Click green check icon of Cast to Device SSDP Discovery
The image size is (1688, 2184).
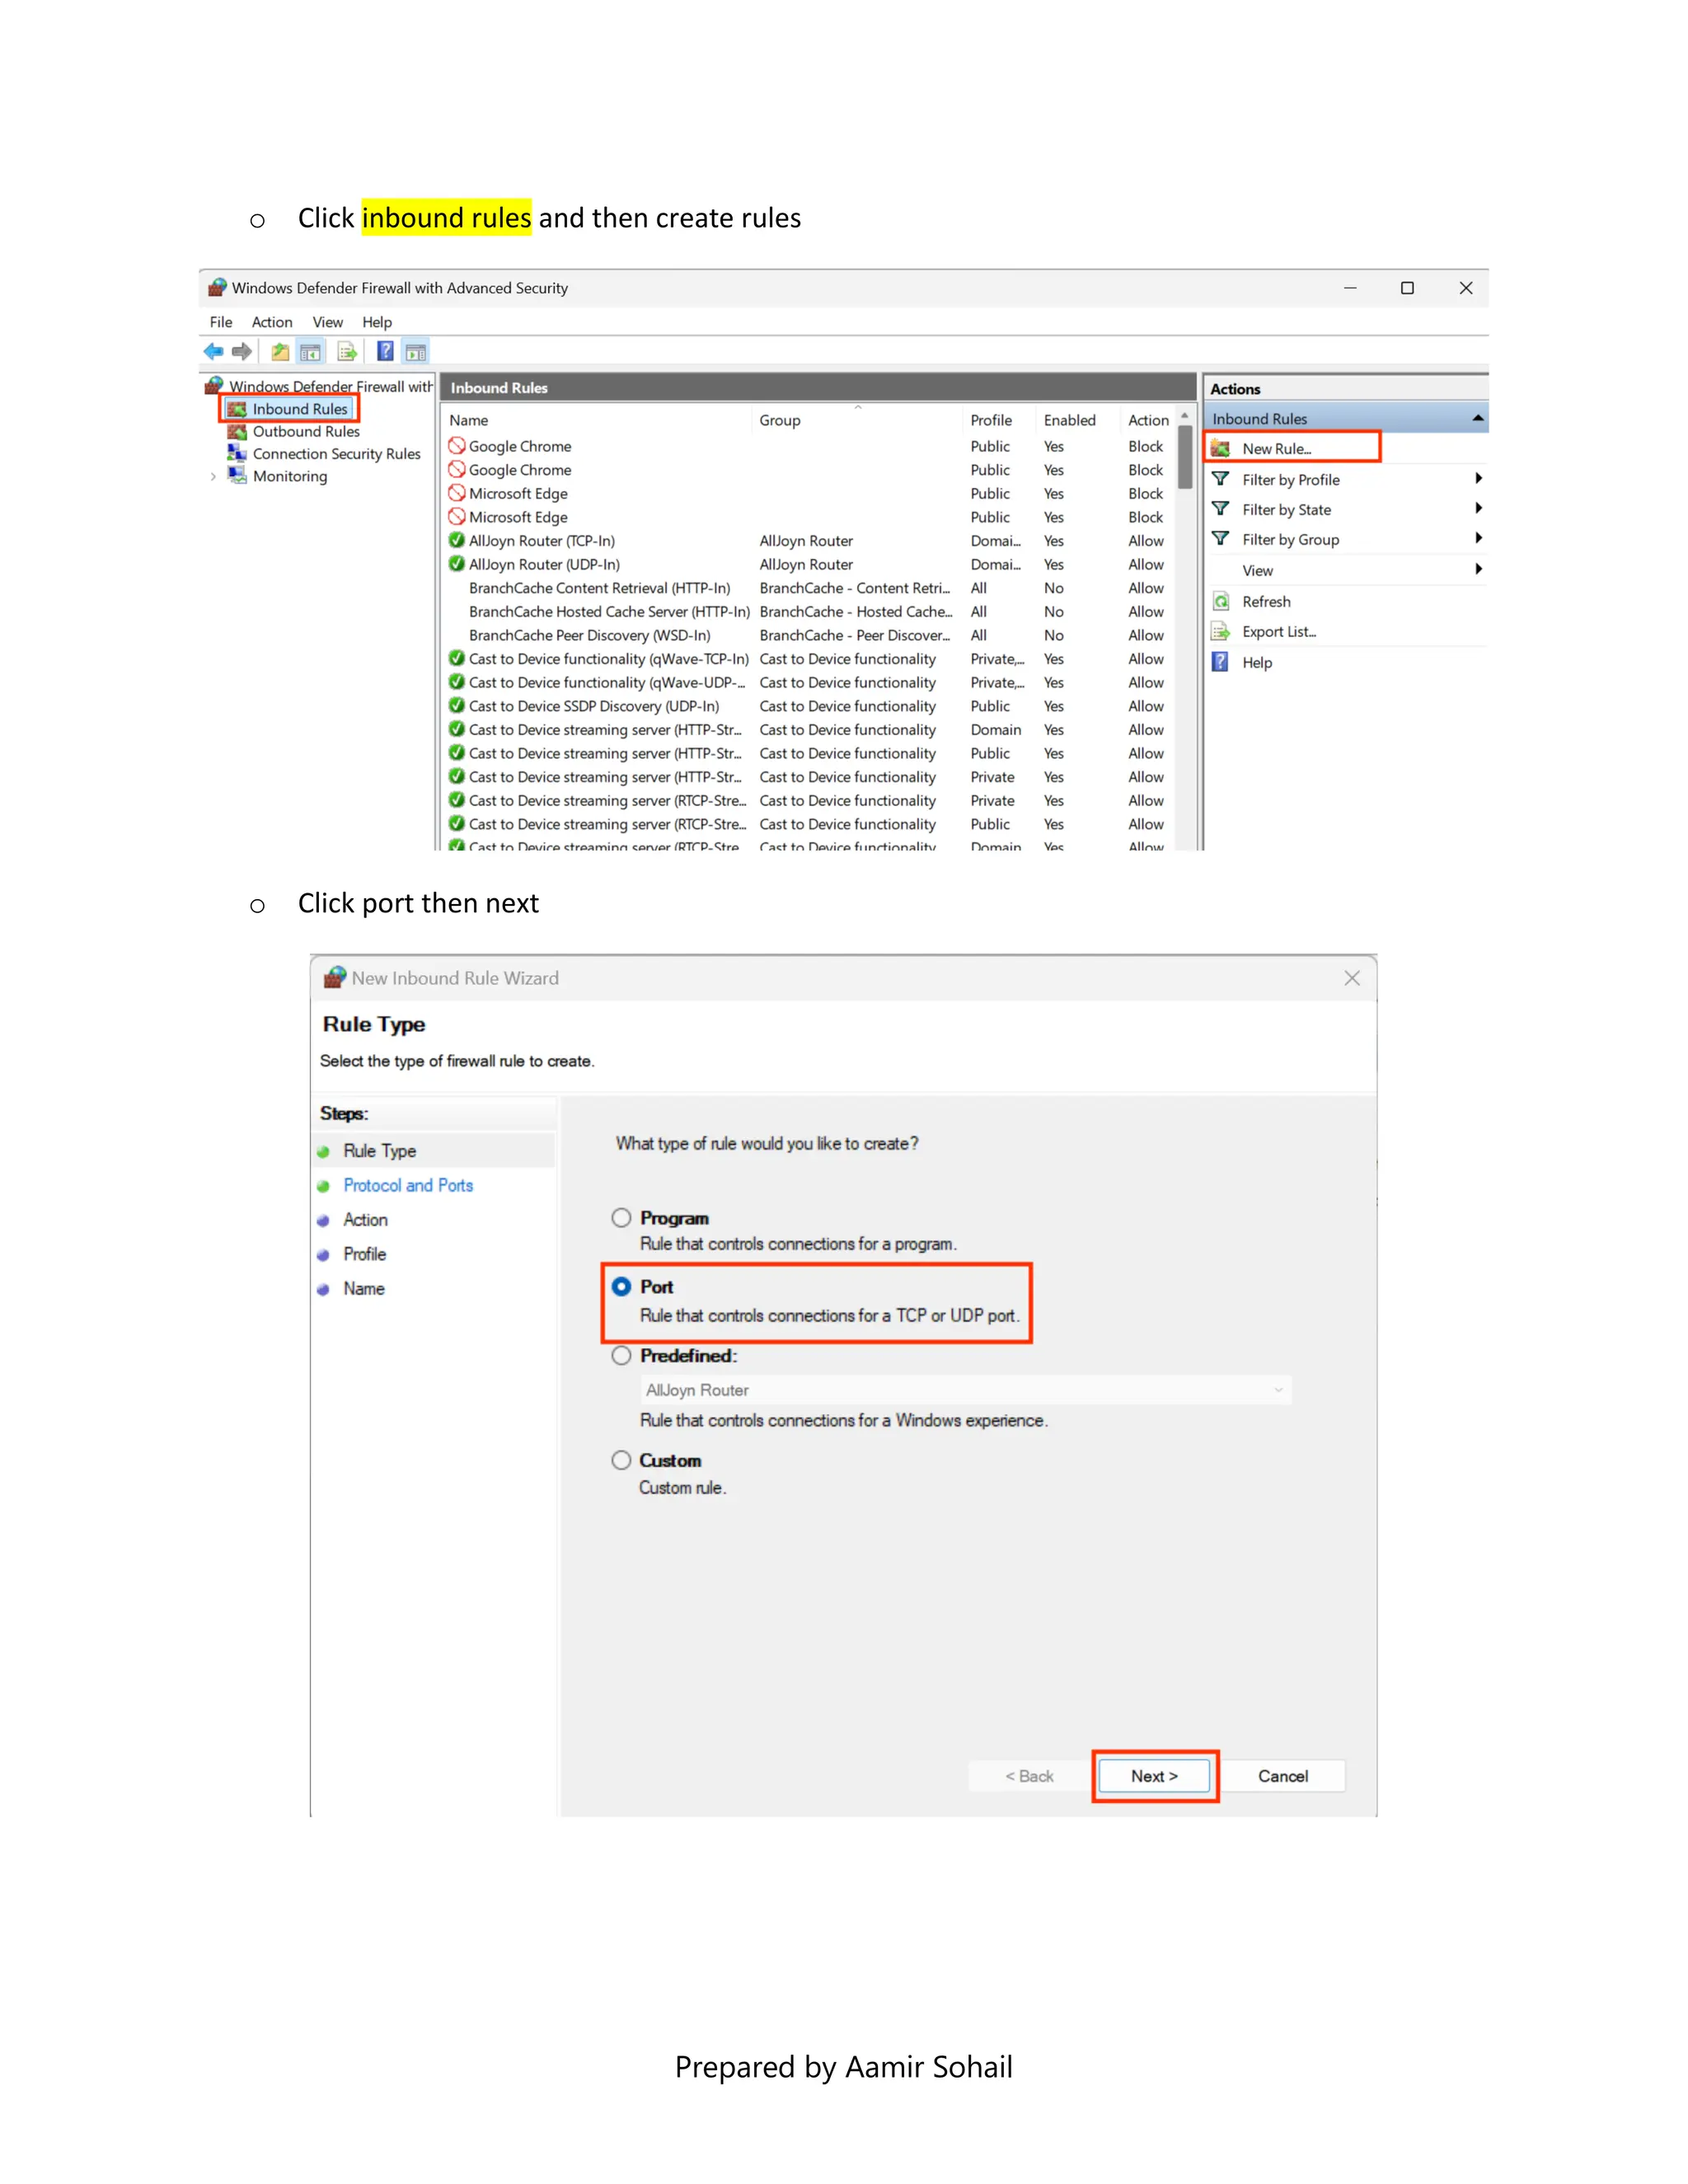[x=457, y=706]
